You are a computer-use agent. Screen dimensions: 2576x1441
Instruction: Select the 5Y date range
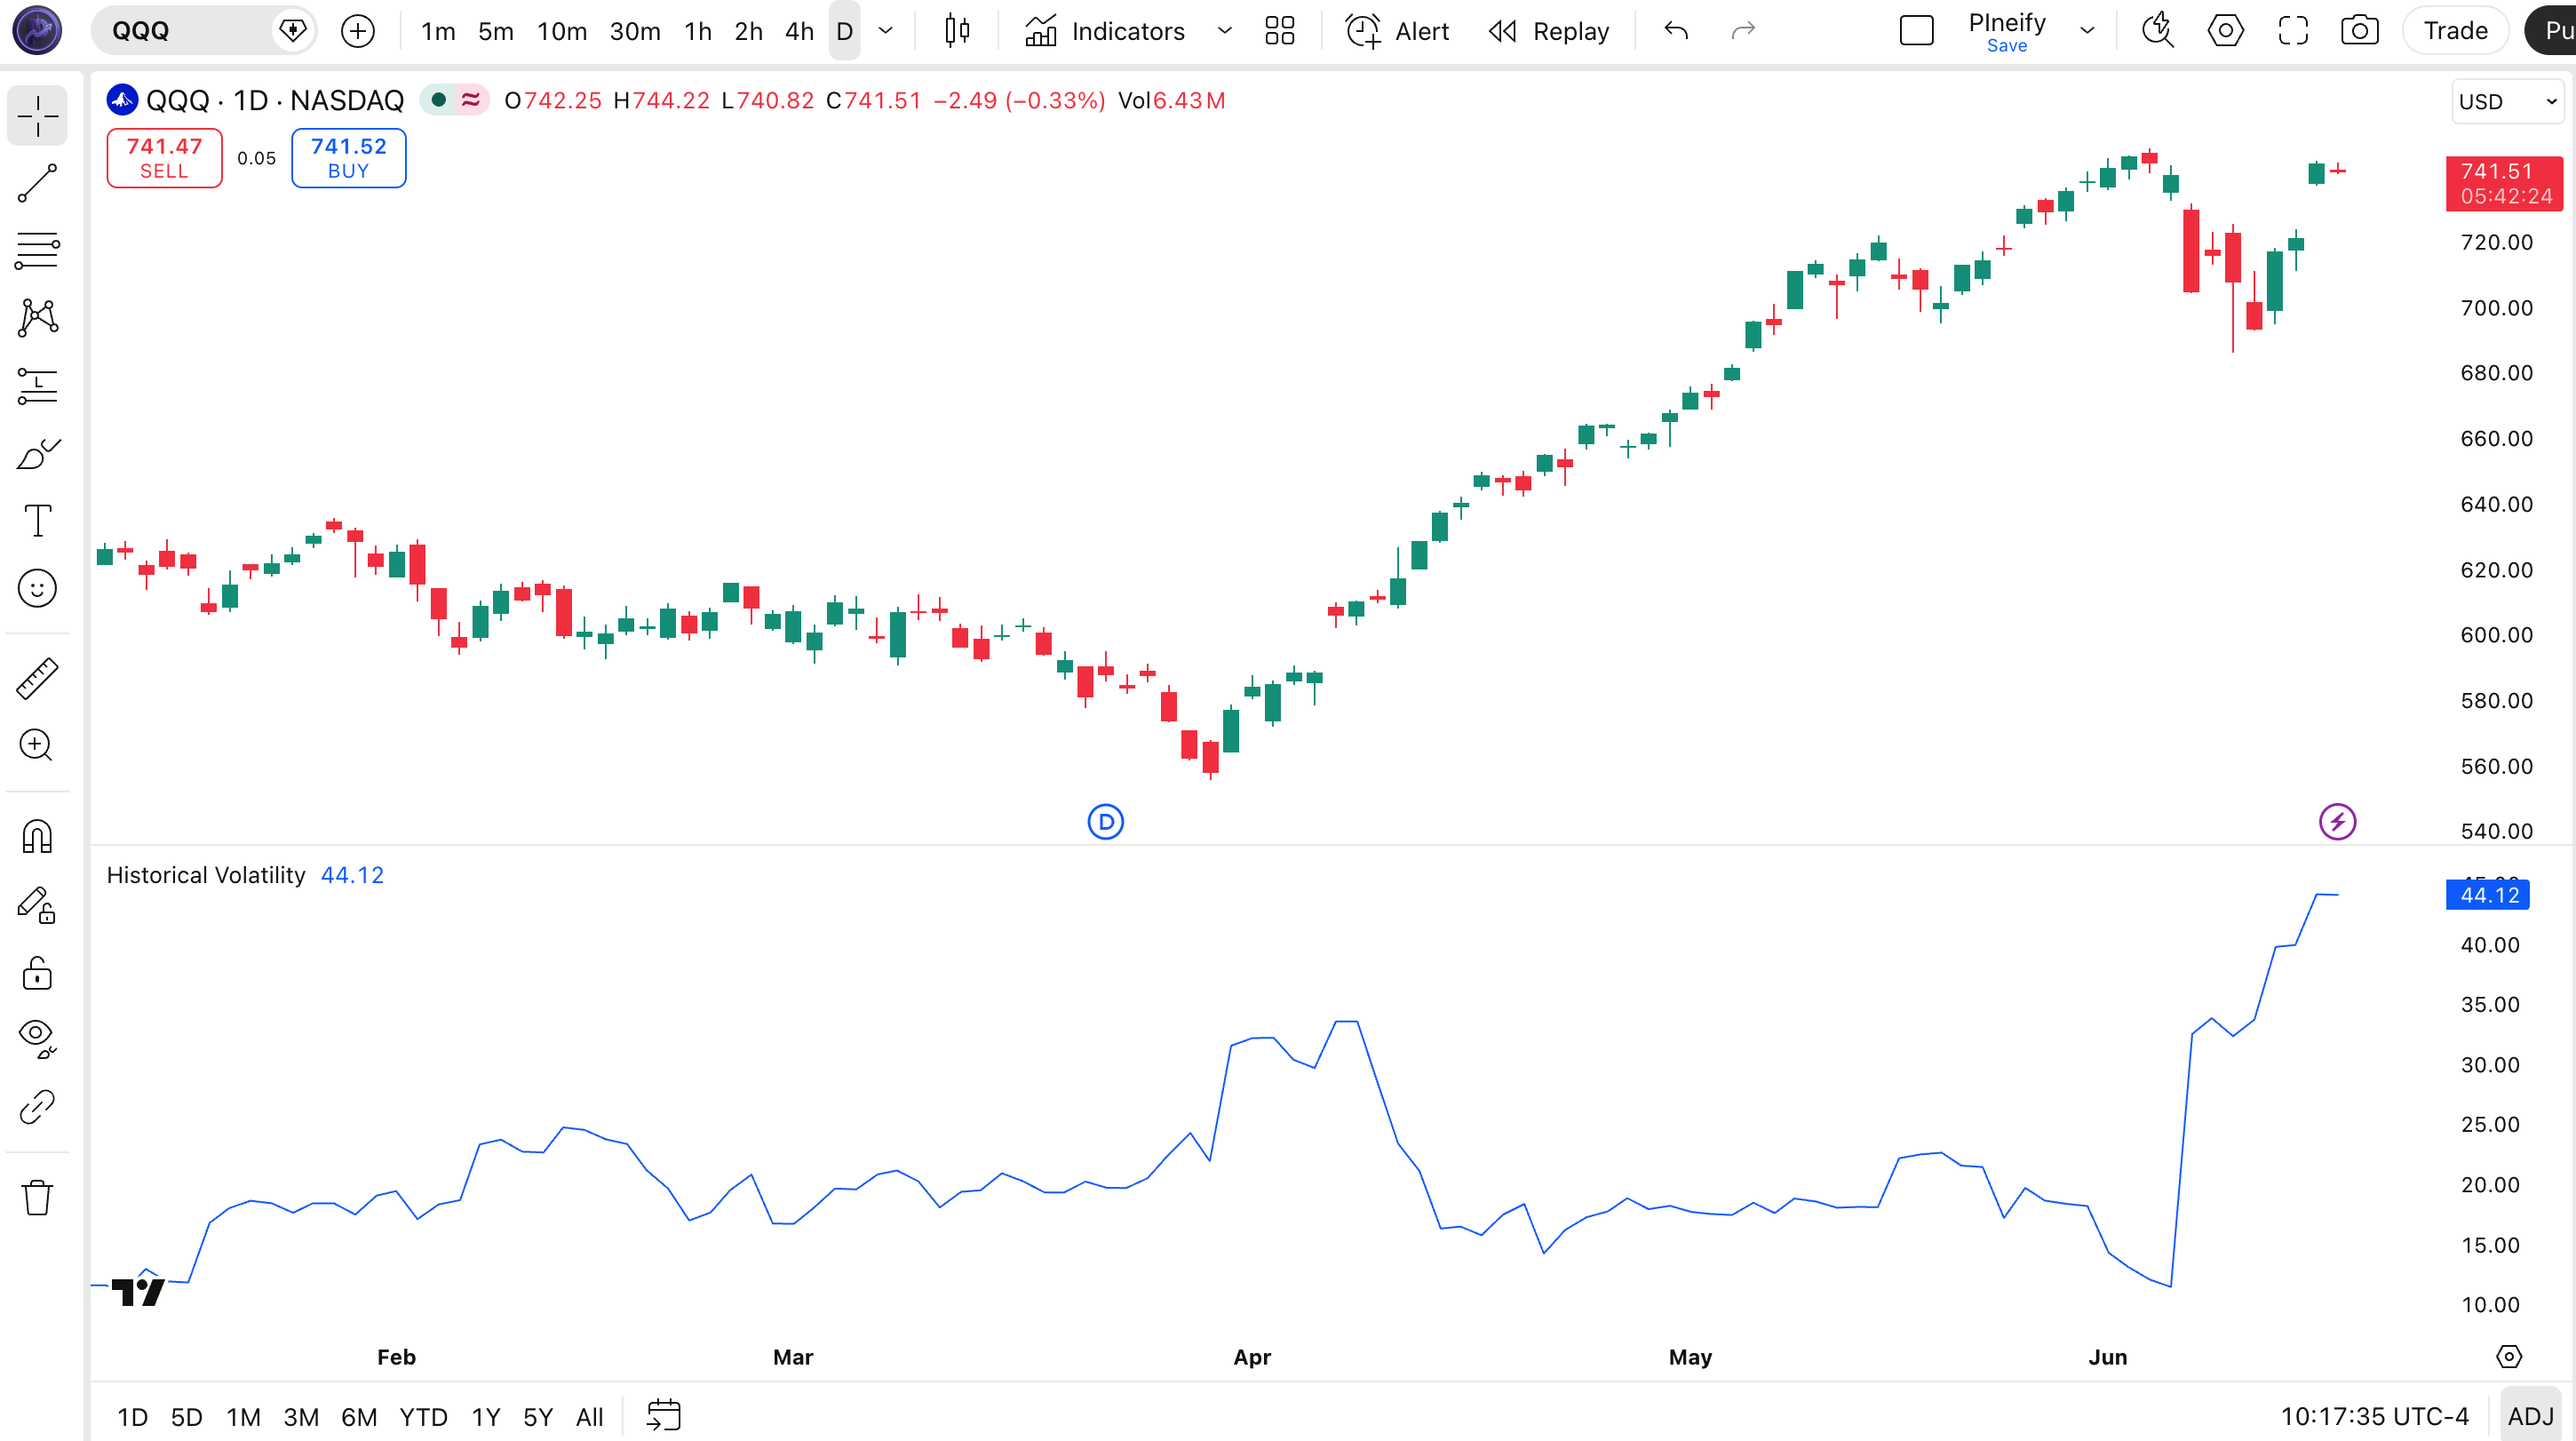(538, 1417)
